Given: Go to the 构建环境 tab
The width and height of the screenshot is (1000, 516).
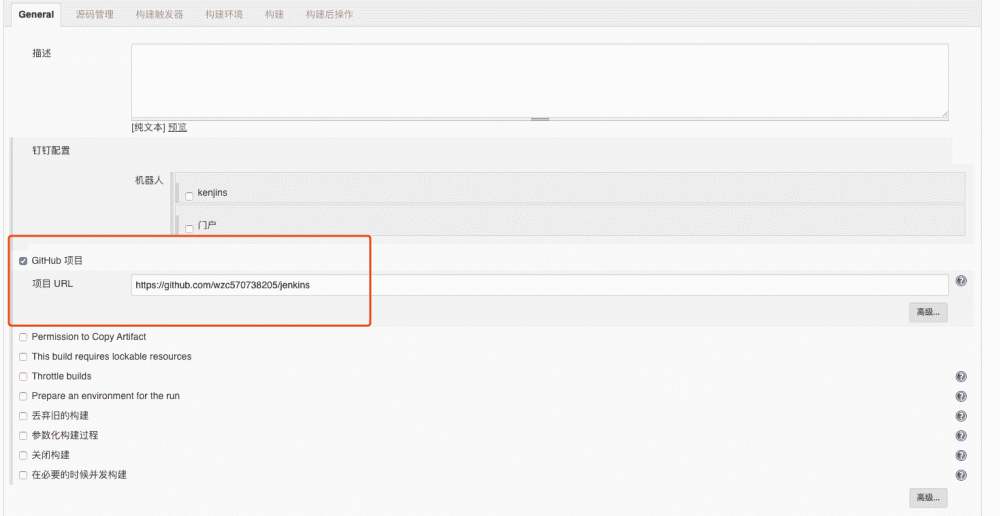Looking at the screenshot, I should (224, 14).
